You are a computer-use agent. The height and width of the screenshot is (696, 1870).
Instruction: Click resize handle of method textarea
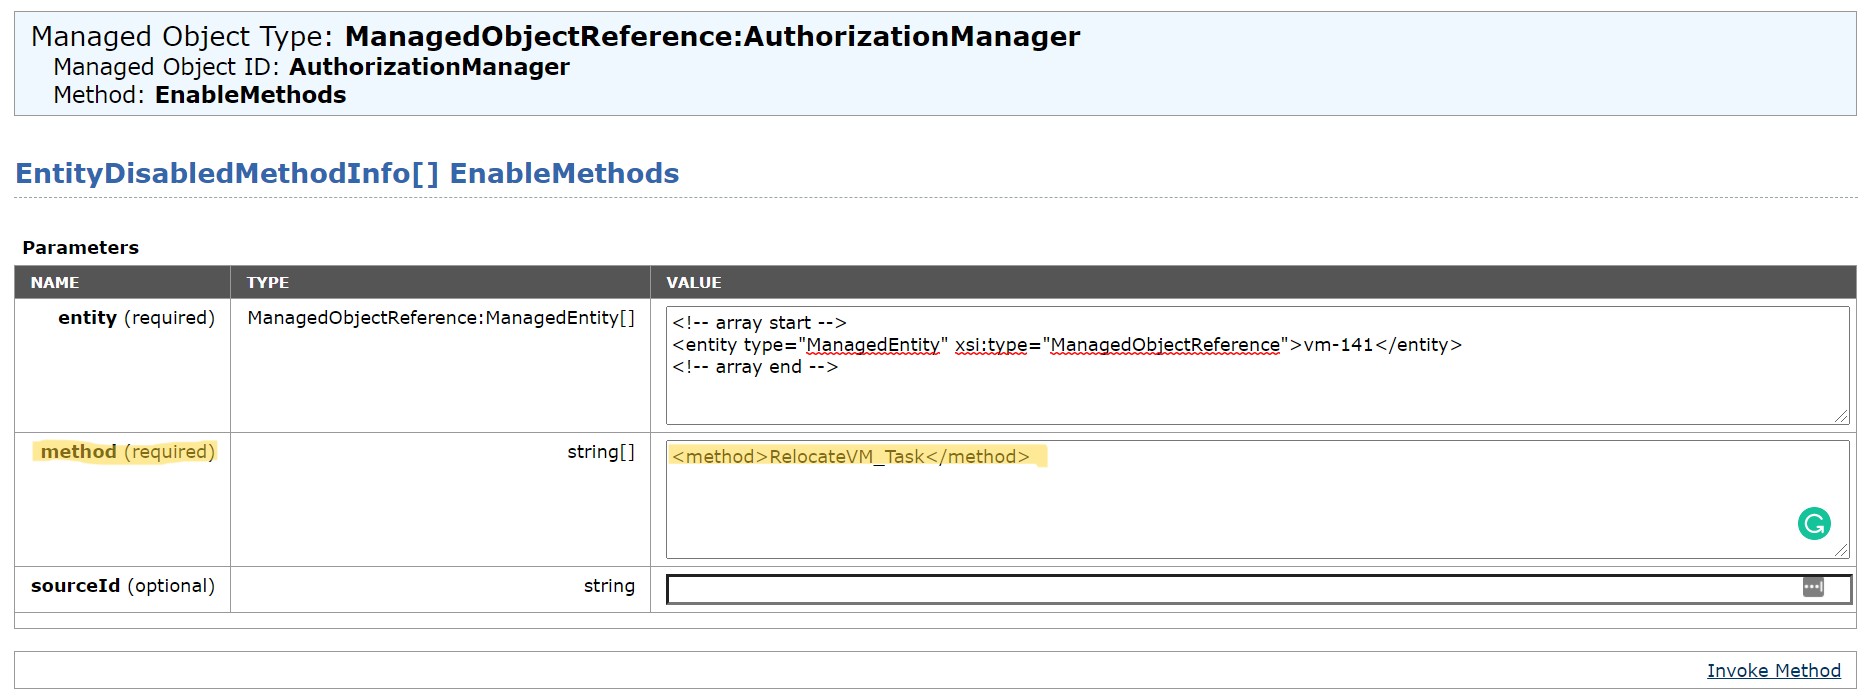click(x=1841, y=550)
